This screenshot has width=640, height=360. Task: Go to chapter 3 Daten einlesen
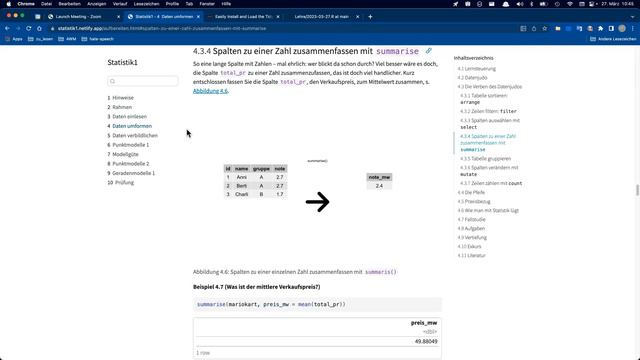point(127,117)
